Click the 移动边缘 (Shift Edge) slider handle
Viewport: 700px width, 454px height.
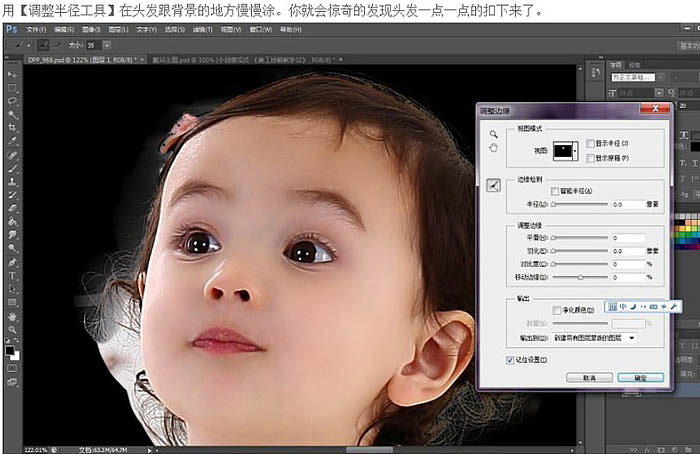[581, 277]
